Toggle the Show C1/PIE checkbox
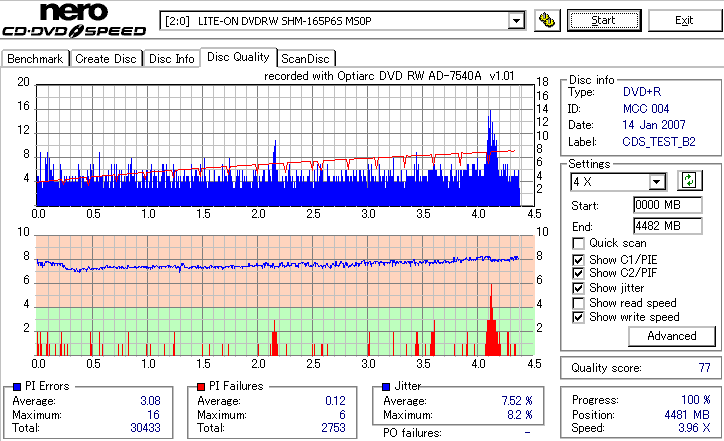 578,260
